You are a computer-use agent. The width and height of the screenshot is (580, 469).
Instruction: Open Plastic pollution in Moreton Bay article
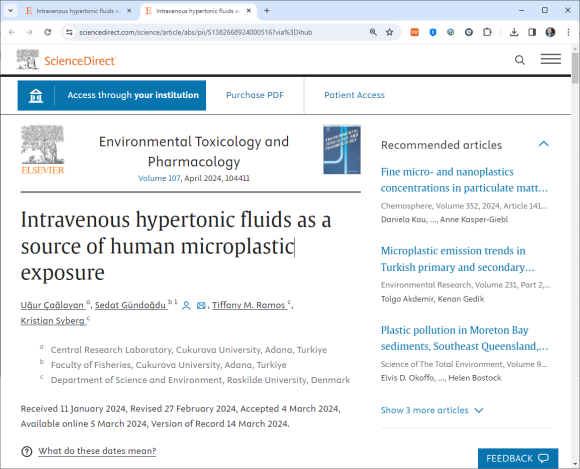point(464,338)
